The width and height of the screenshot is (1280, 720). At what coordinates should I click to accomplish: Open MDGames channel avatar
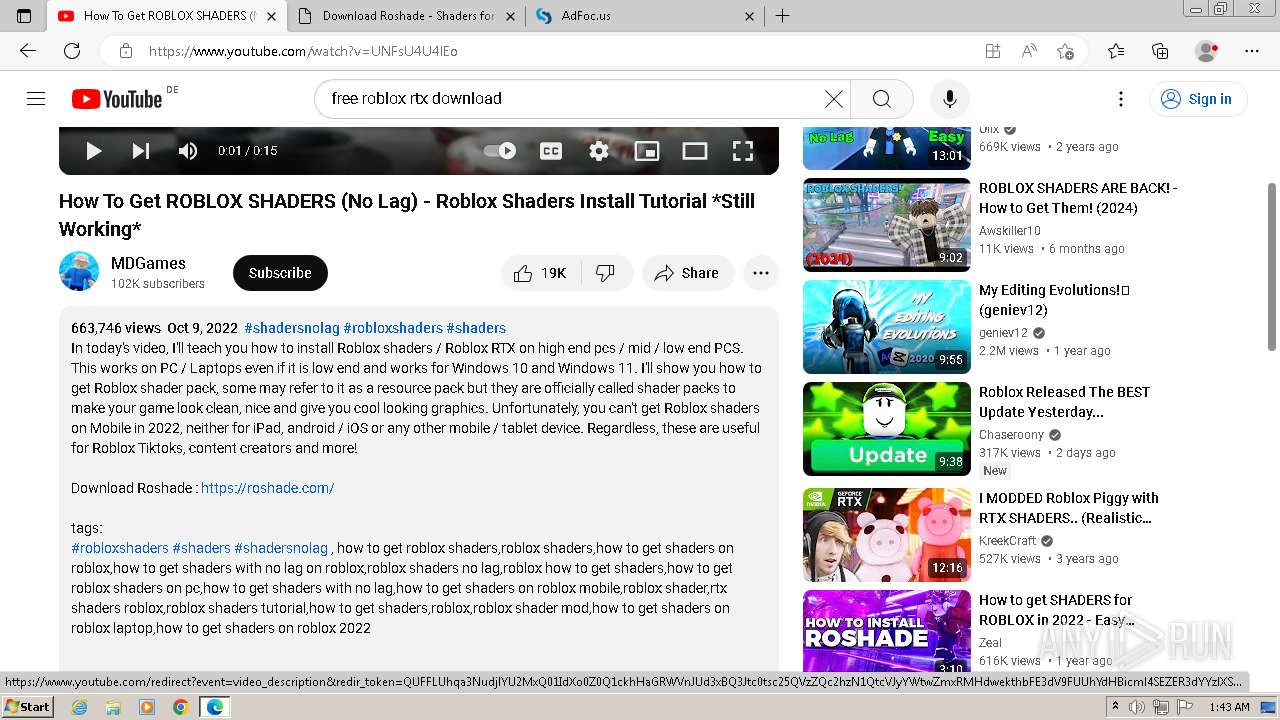coord(79,272)
